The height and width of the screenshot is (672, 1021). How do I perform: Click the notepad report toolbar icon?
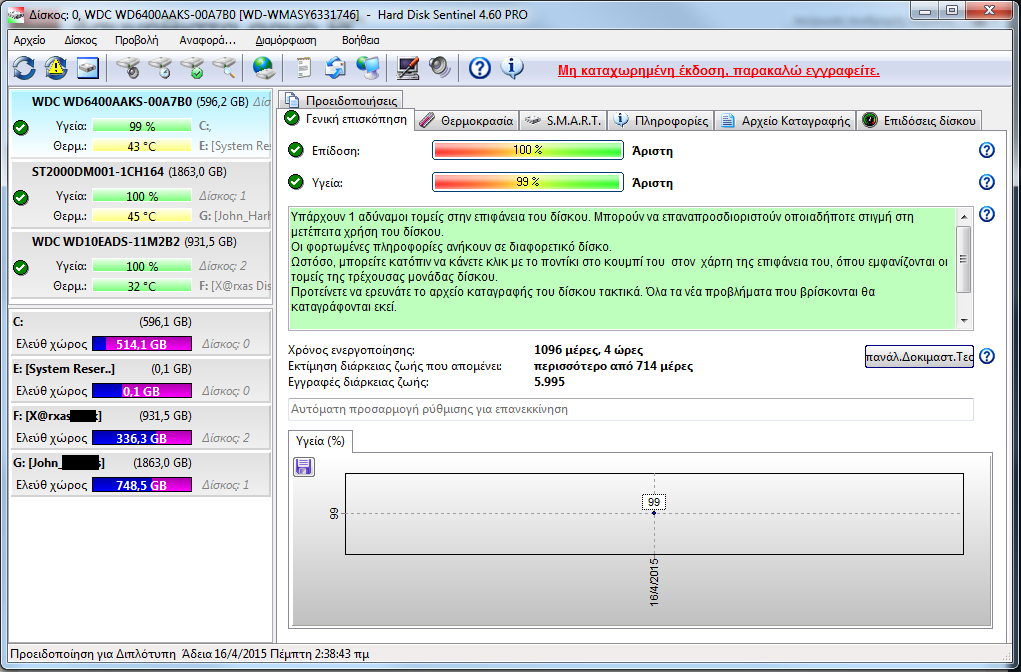[x=303, y=68]
